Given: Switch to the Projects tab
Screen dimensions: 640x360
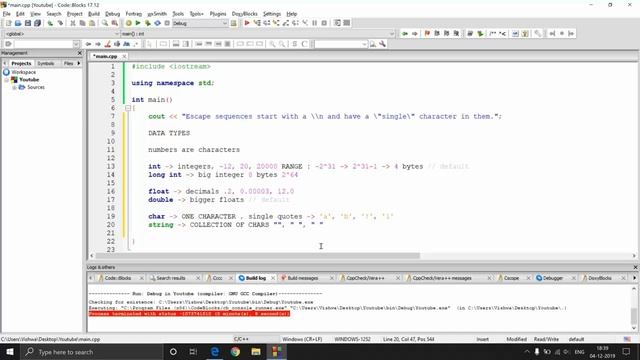Looking at the screenshot, I should [x=21, y=64].
